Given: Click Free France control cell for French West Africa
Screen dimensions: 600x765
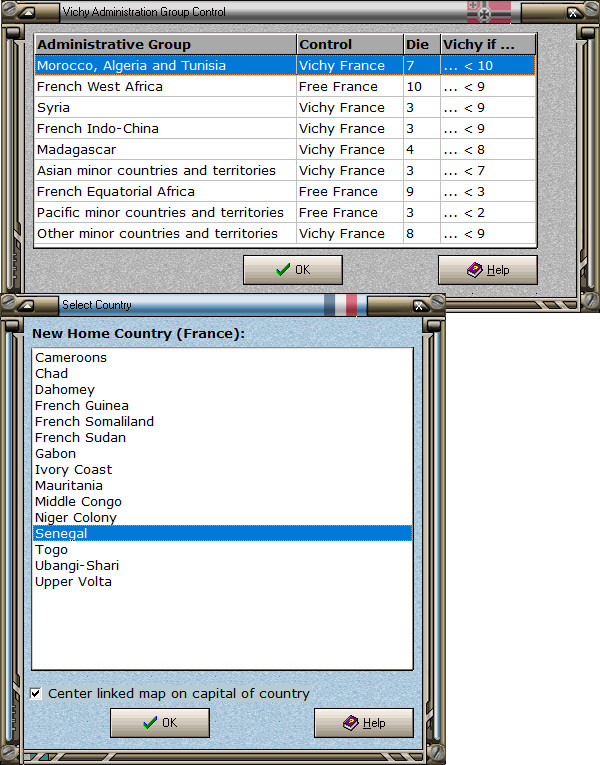Looking at the screenshot, I should click(x=350, y=86).
